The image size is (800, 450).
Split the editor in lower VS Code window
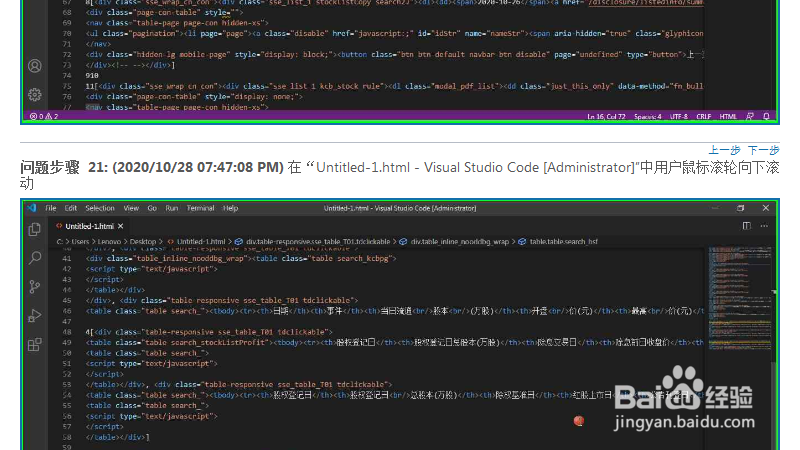tap(746, 226)
